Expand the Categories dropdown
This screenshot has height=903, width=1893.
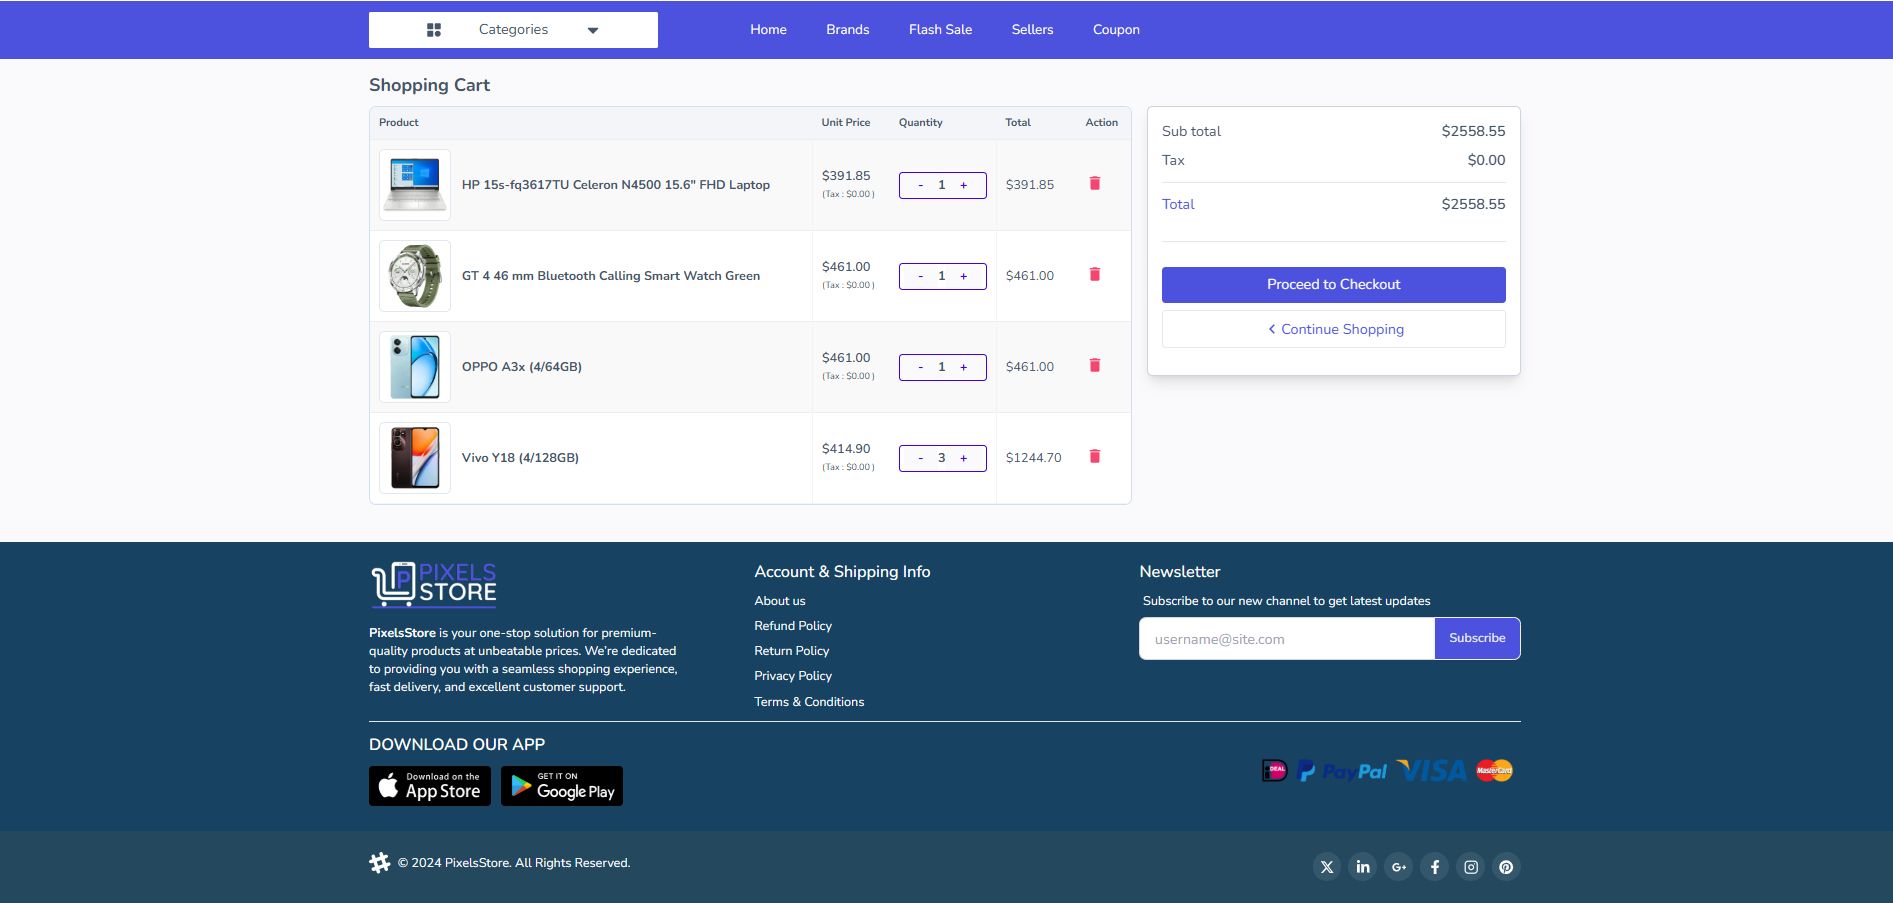pos(513,30)
